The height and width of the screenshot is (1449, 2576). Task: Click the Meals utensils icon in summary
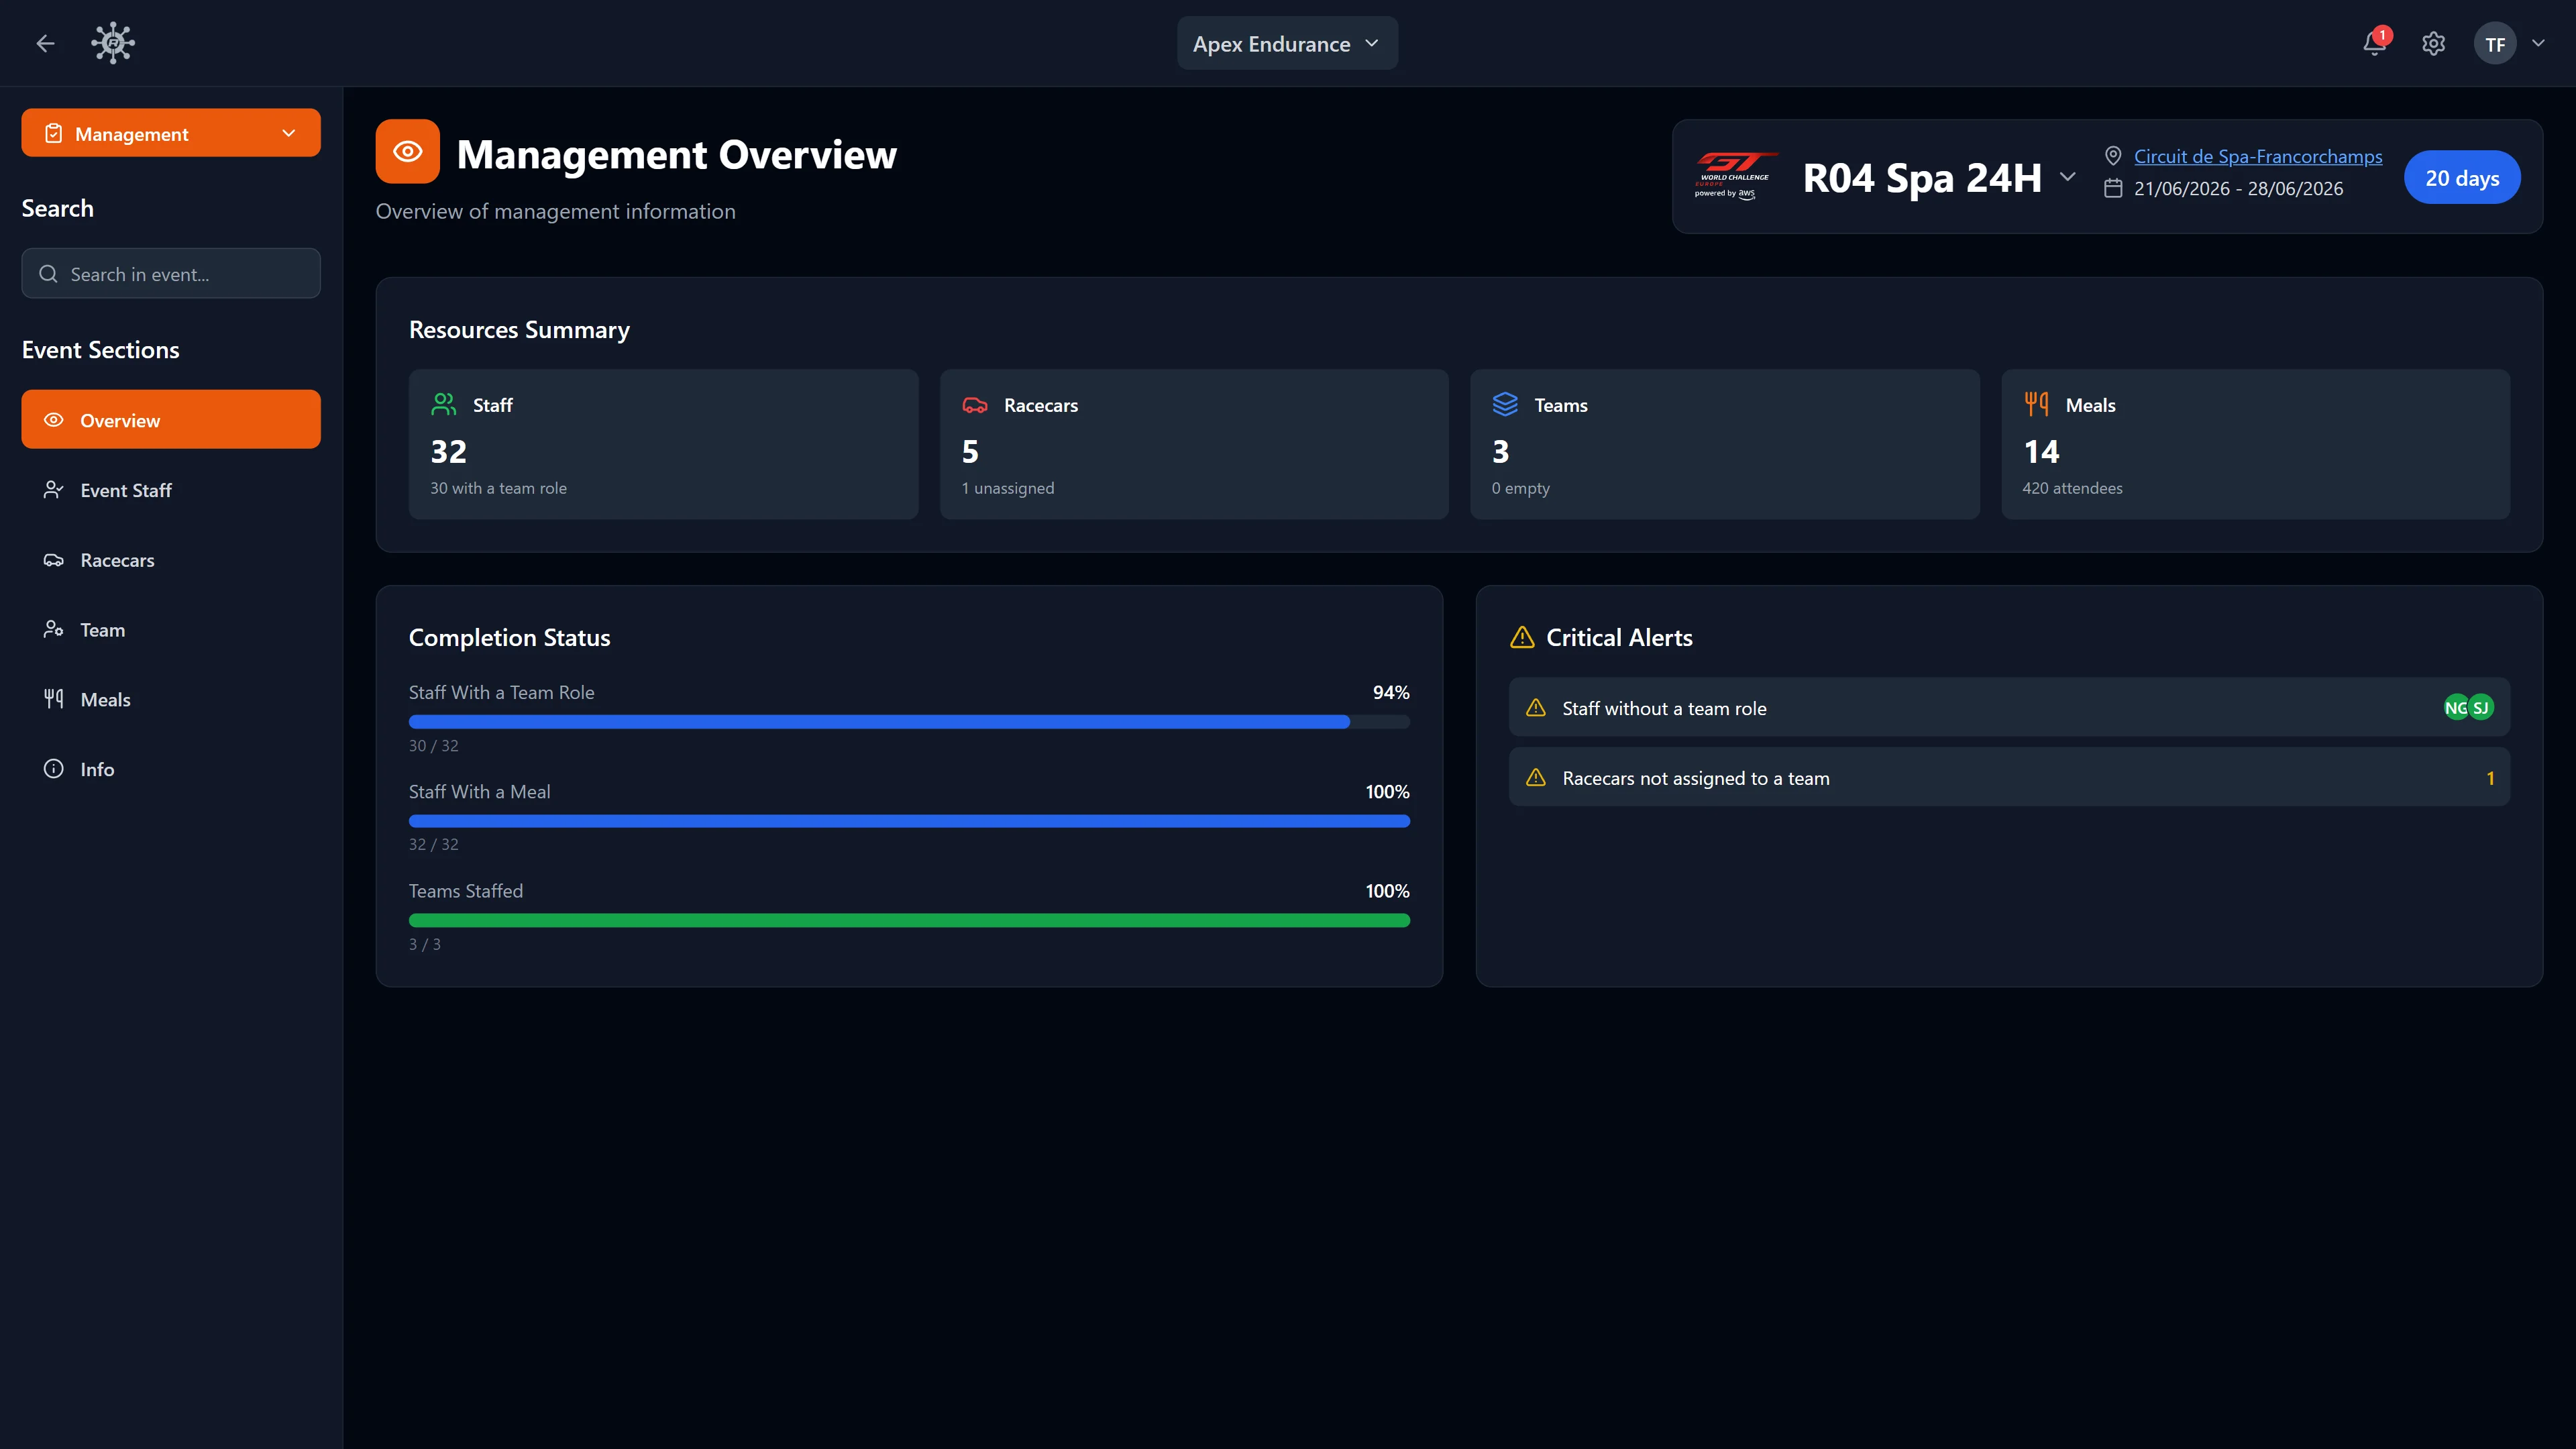click(x=2036, y=404)
